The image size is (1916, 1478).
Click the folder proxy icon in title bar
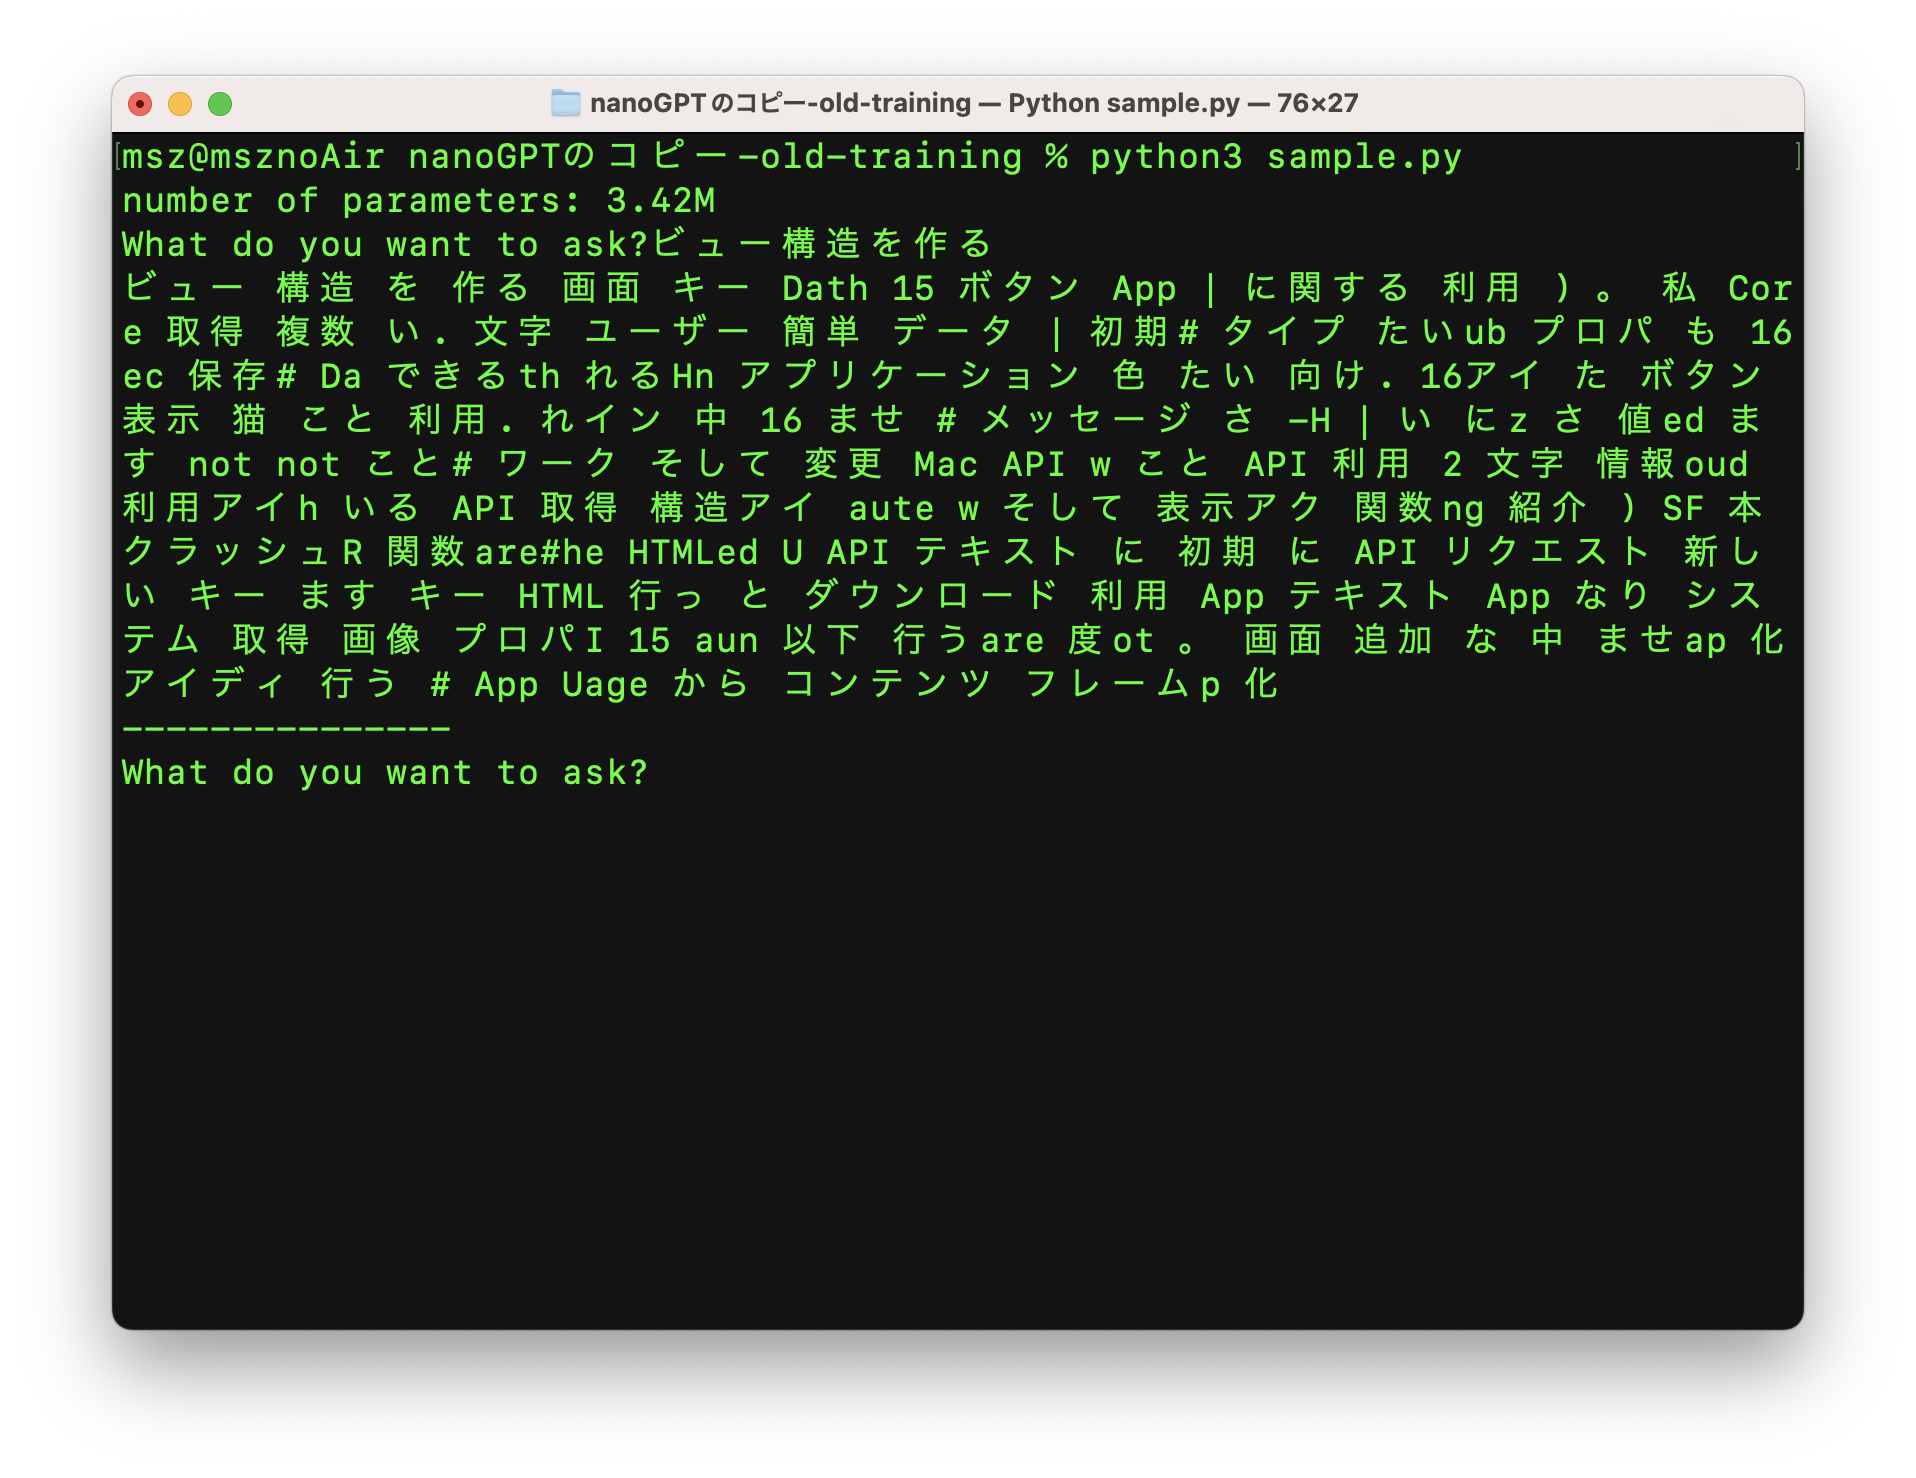(x=566, y=103)
